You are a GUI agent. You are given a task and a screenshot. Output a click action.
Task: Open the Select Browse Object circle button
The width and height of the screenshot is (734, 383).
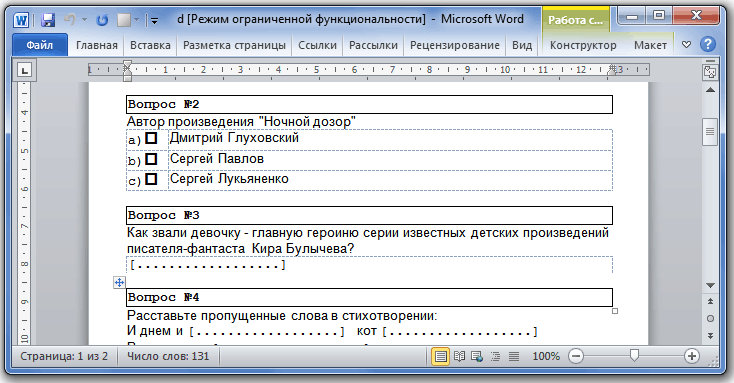point(710,318)
